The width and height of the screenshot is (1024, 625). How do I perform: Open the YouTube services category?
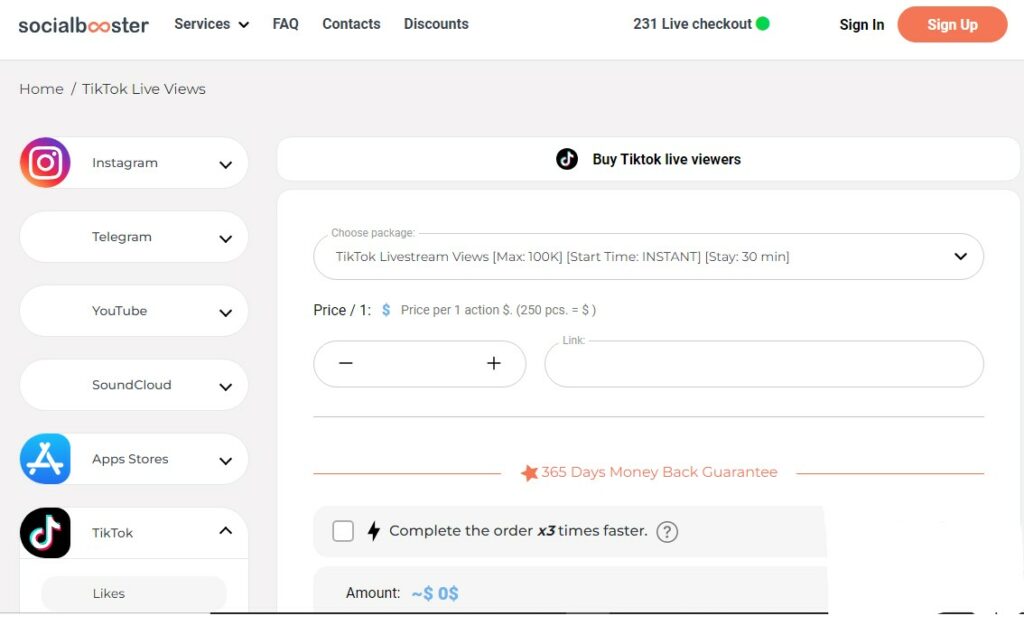point(134,311)
